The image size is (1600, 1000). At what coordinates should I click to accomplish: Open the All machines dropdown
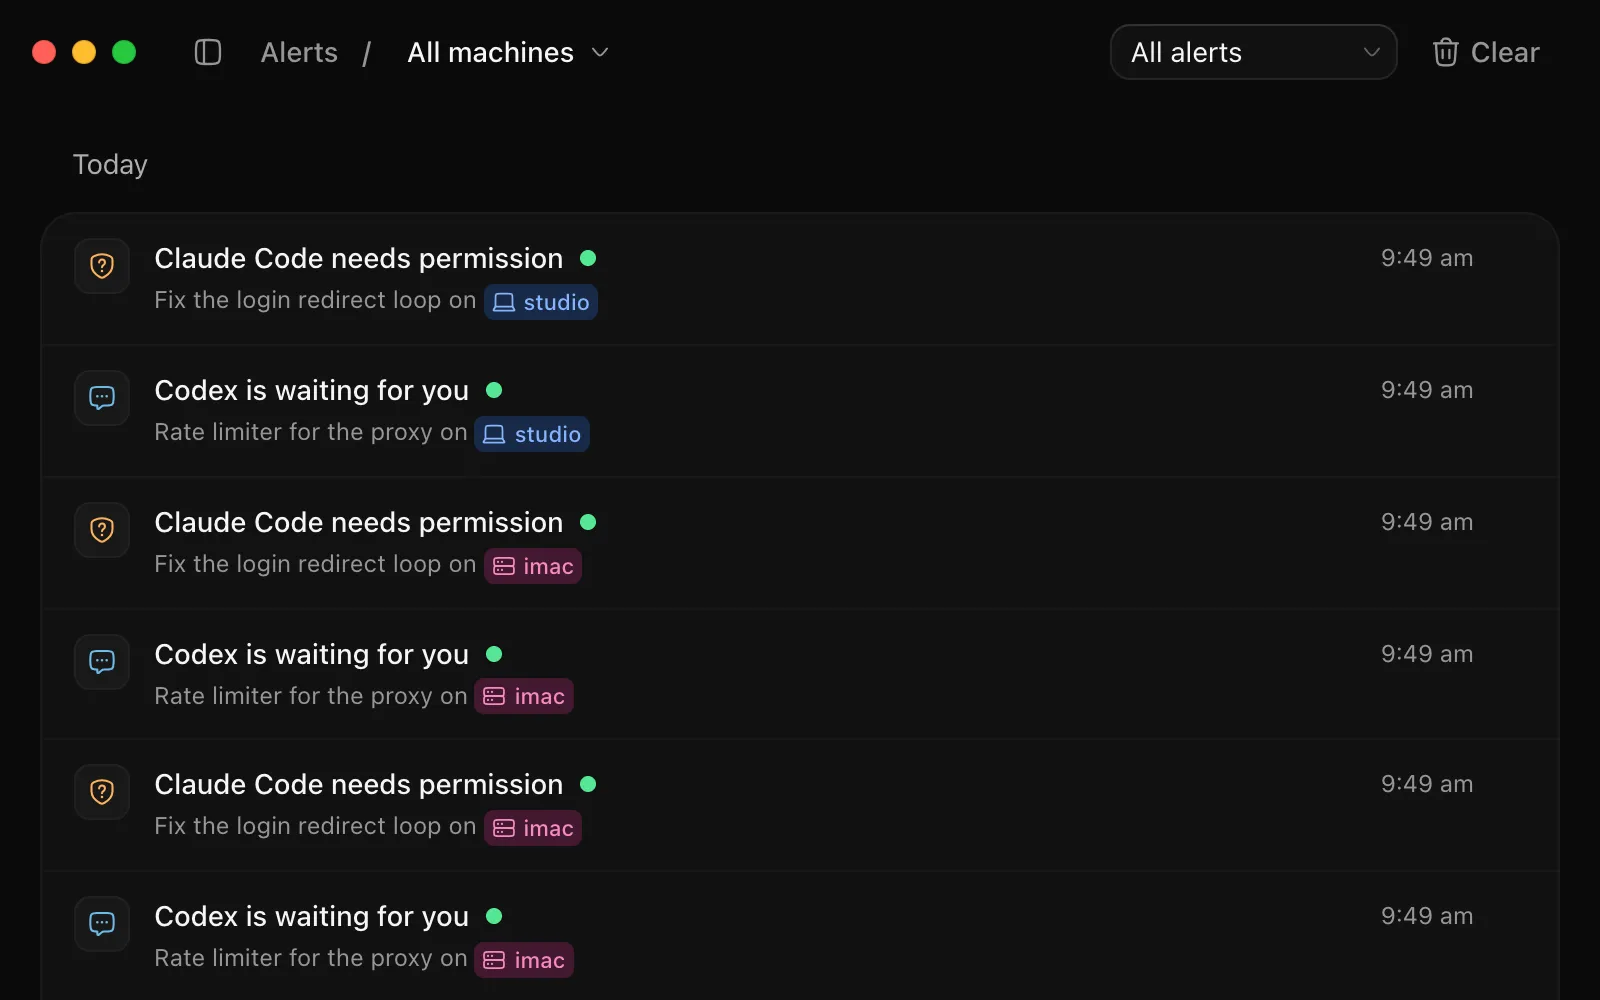(508, 52)
